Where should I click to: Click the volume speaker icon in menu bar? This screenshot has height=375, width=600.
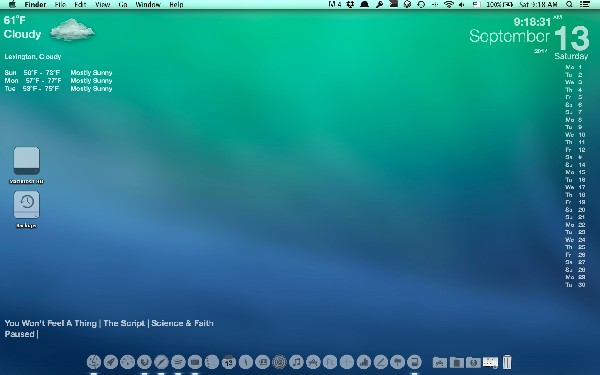462,5
